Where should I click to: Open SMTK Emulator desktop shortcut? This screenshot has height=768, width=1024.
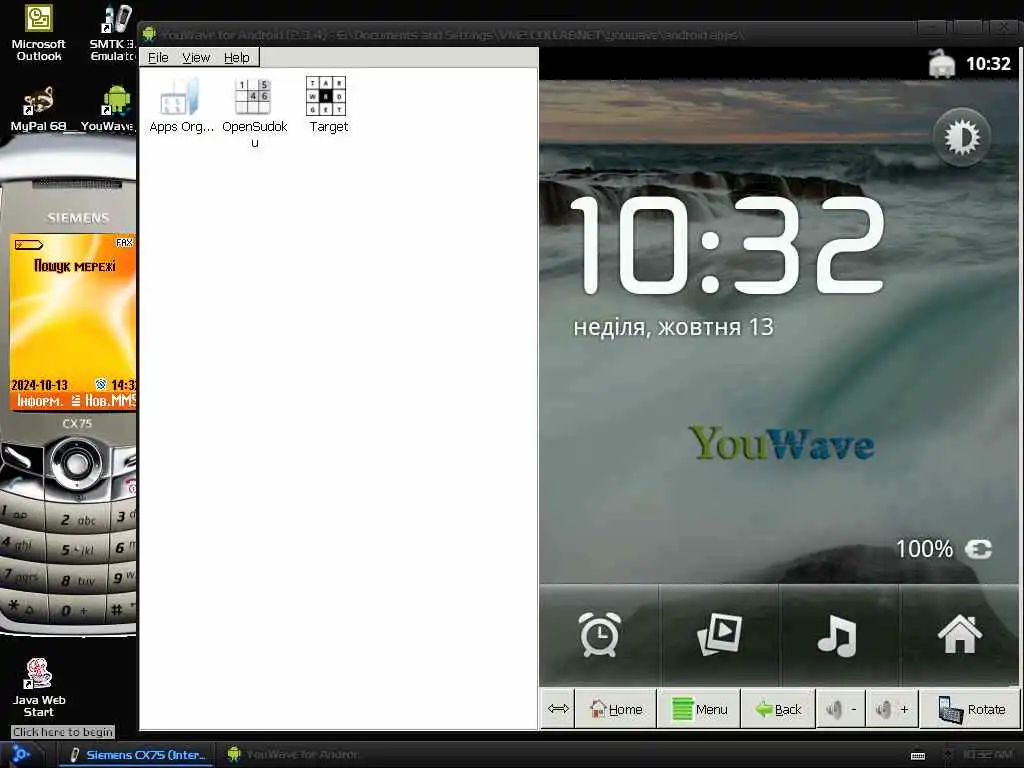click(x=113, y=33)
